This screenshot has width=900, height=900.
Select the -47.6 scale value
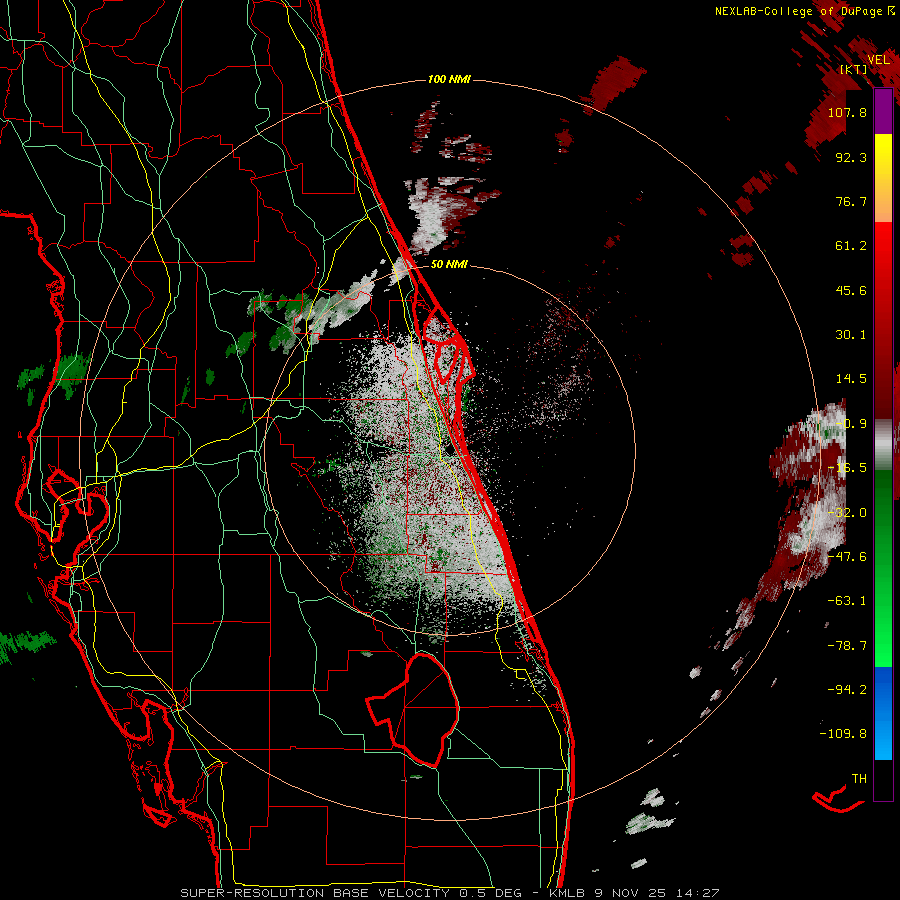point(847,557)
